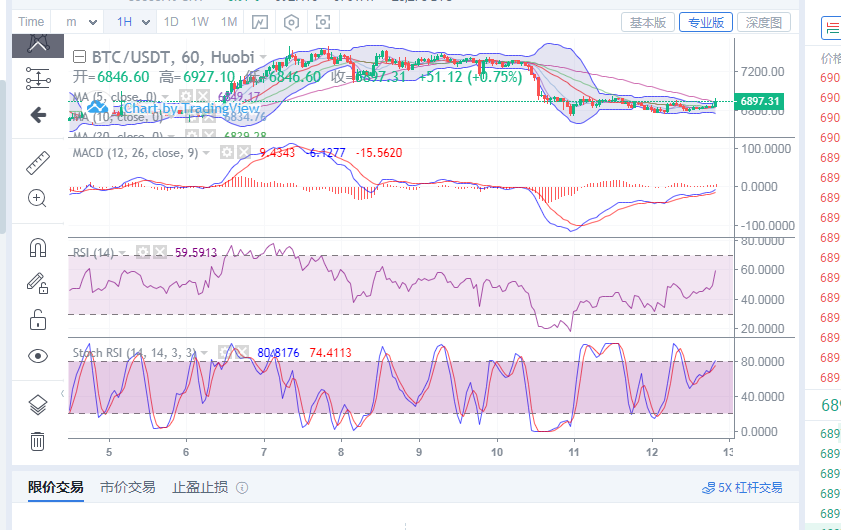Select the pattern drawing tool

click(x=38, y=43)
